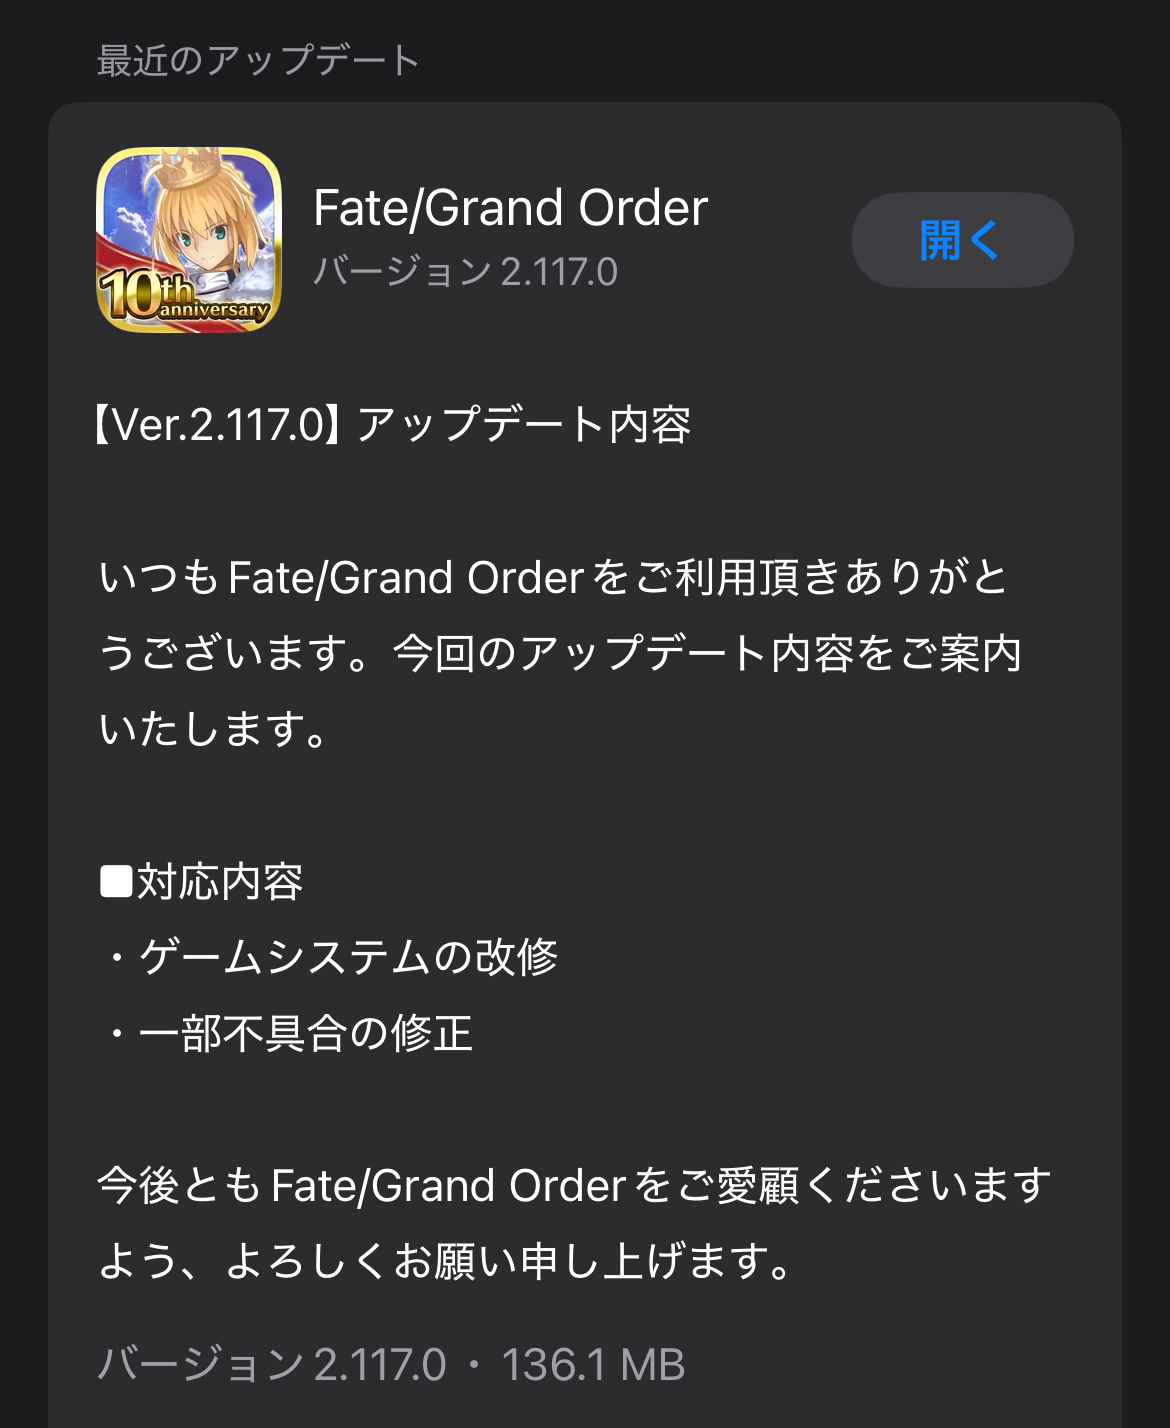
Task: Tap the Fate/Grand Order app icon
Action: point(189,240)
